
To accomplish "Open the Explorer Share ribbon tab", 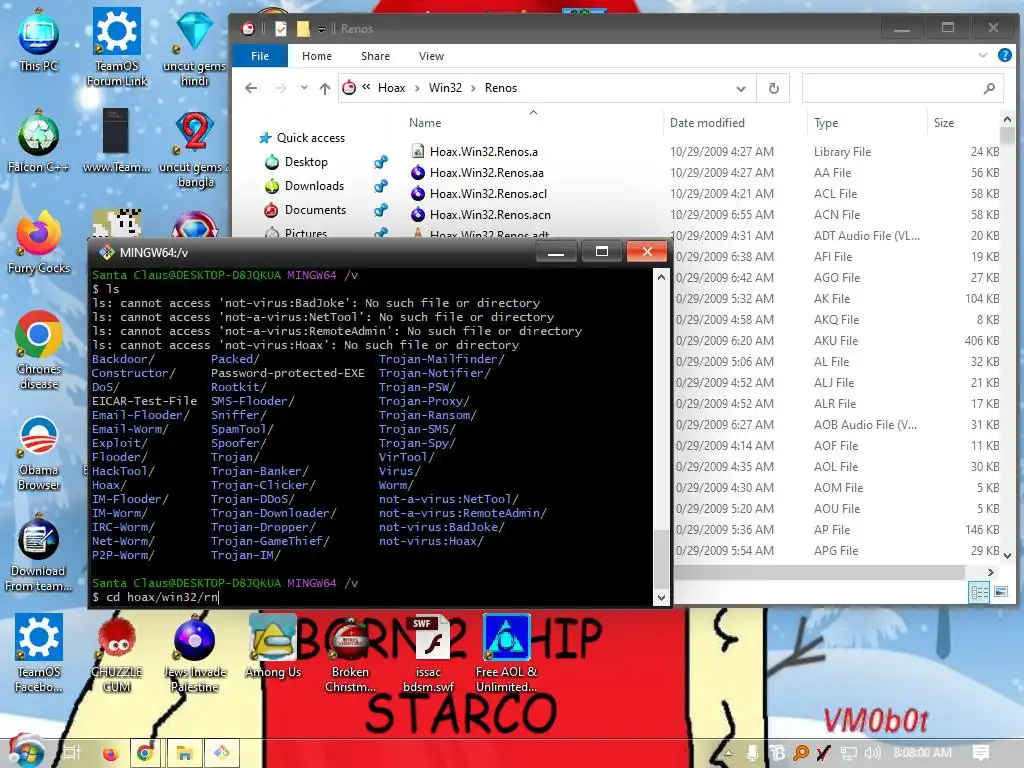I will [x=376, y=56].
